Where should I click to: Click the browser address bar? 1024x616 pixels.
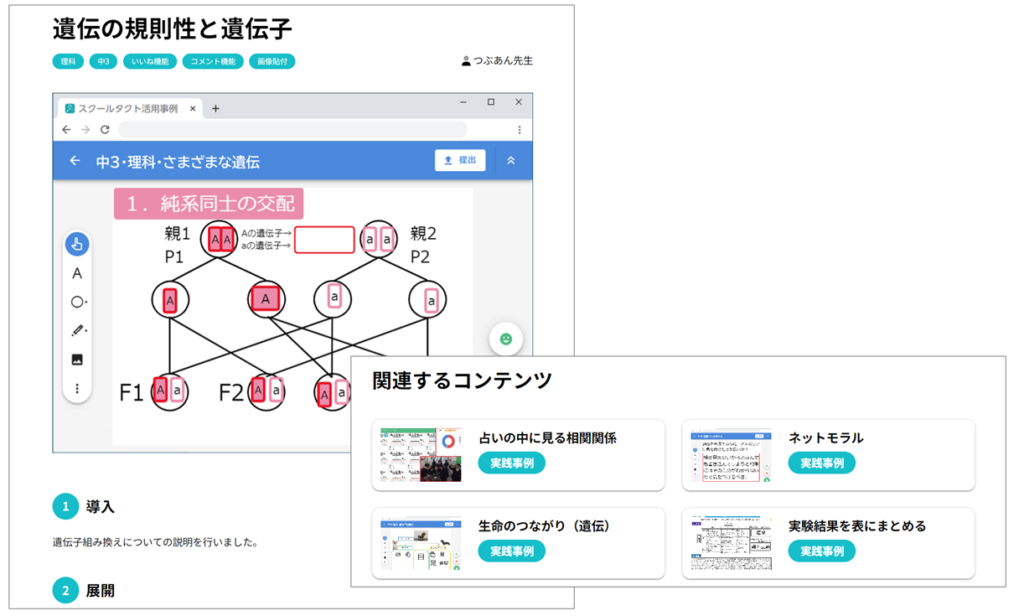coord(293,129)
